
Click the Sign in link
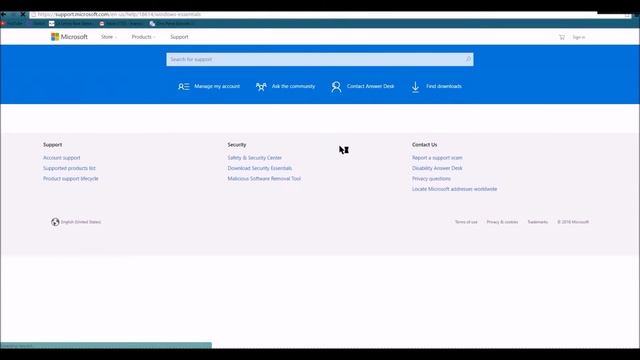pos(579,37)
